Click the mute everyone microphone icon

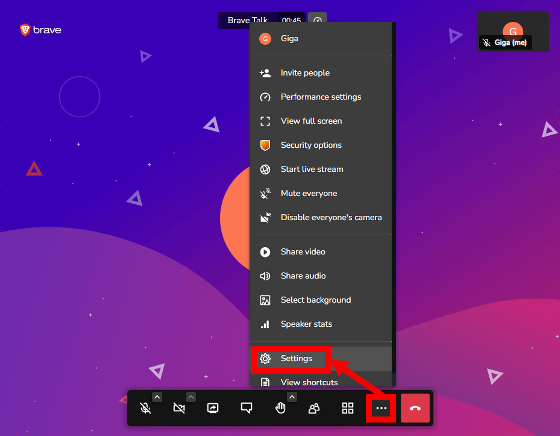coord(265,194)
